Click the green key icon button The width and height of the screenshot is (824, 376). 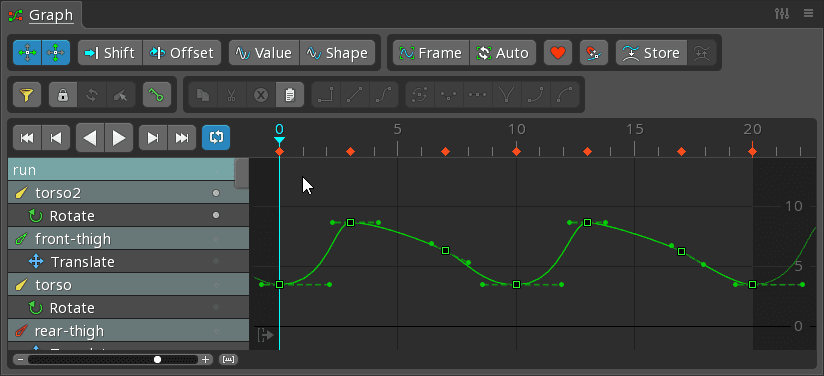point(157,95)
